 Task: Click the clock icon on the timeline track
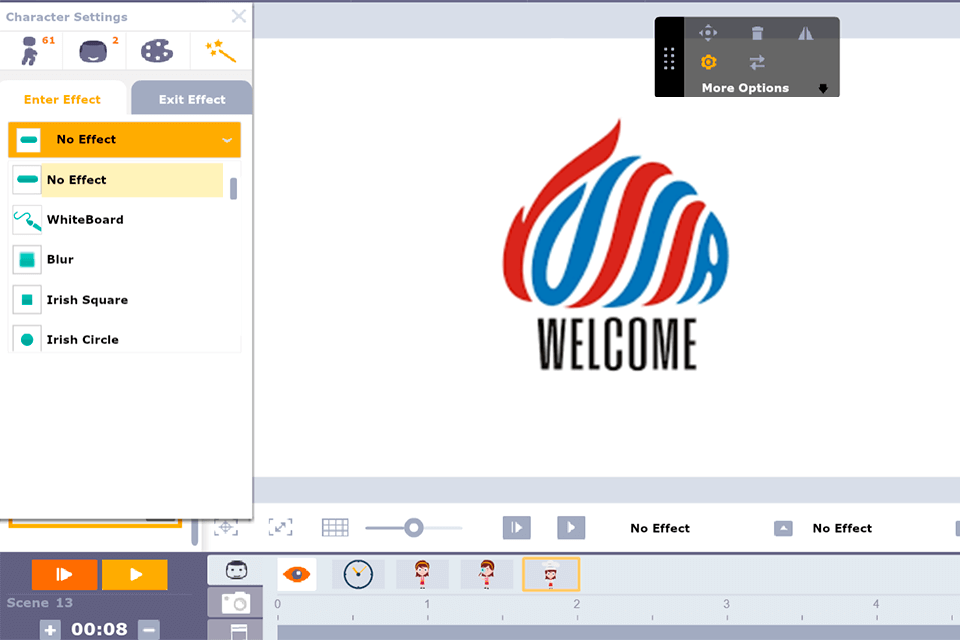(357, 574)
